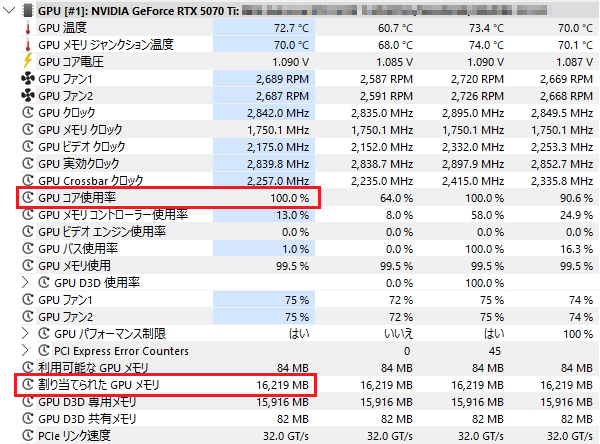
Task: Expand the GPU D3D 使用率 row
Action: [x=25, y=283]
